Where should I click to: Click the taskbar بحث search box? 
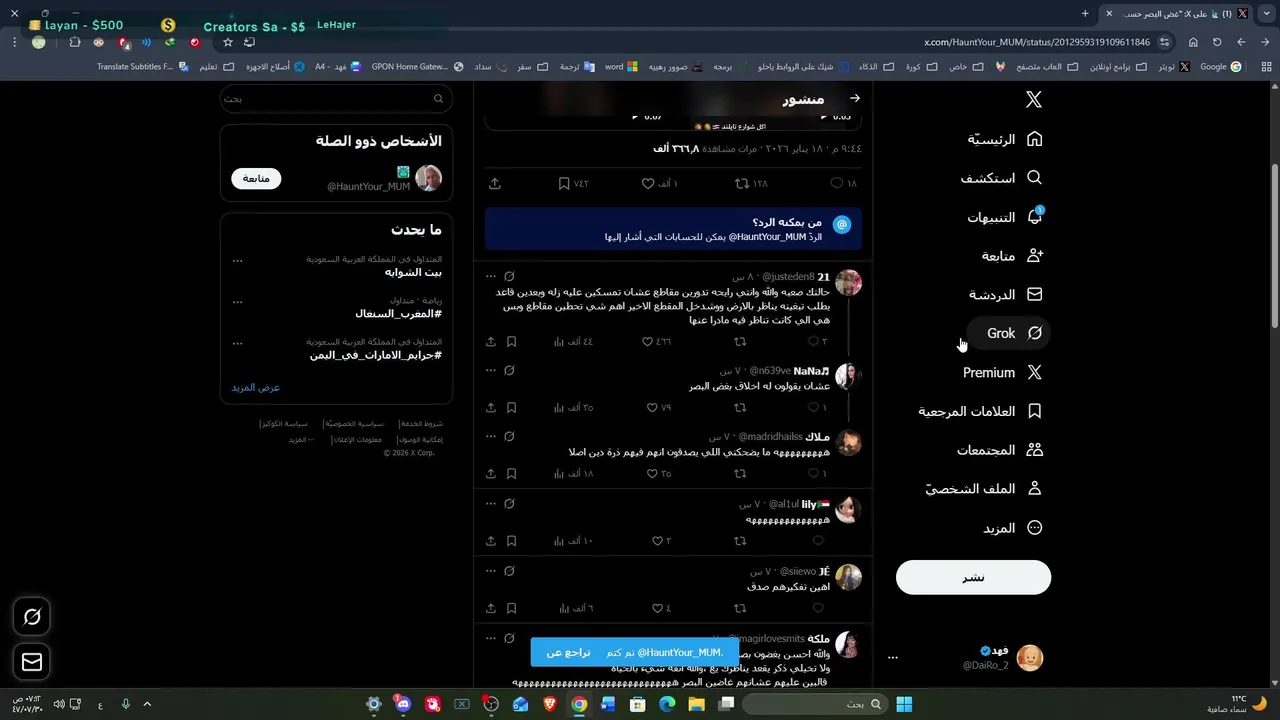tap(814, 704)
